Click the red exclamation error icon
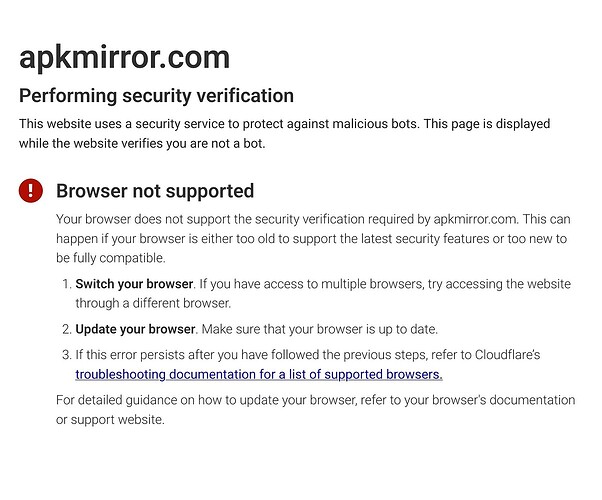This screenshot has height=500, width=602. pos(31,190)
